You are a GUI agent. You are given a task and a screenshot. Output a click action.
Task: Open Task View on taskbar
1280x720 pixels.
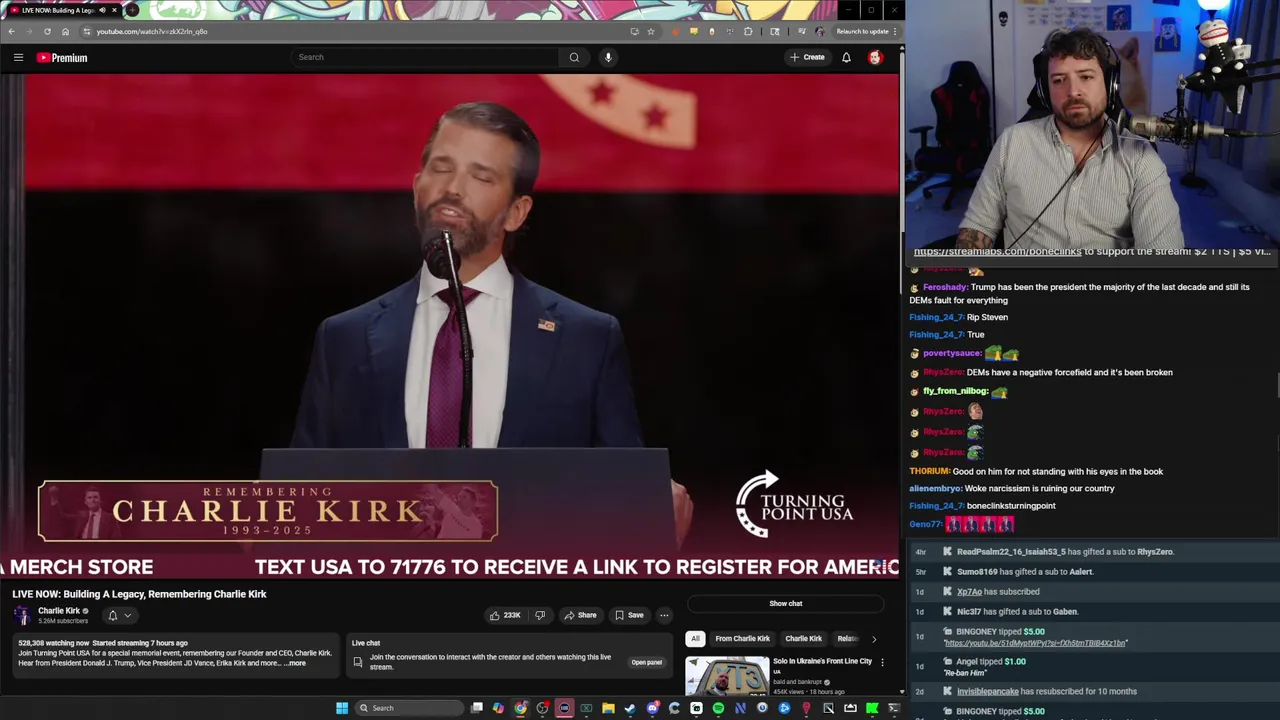[x=477, y=708]
